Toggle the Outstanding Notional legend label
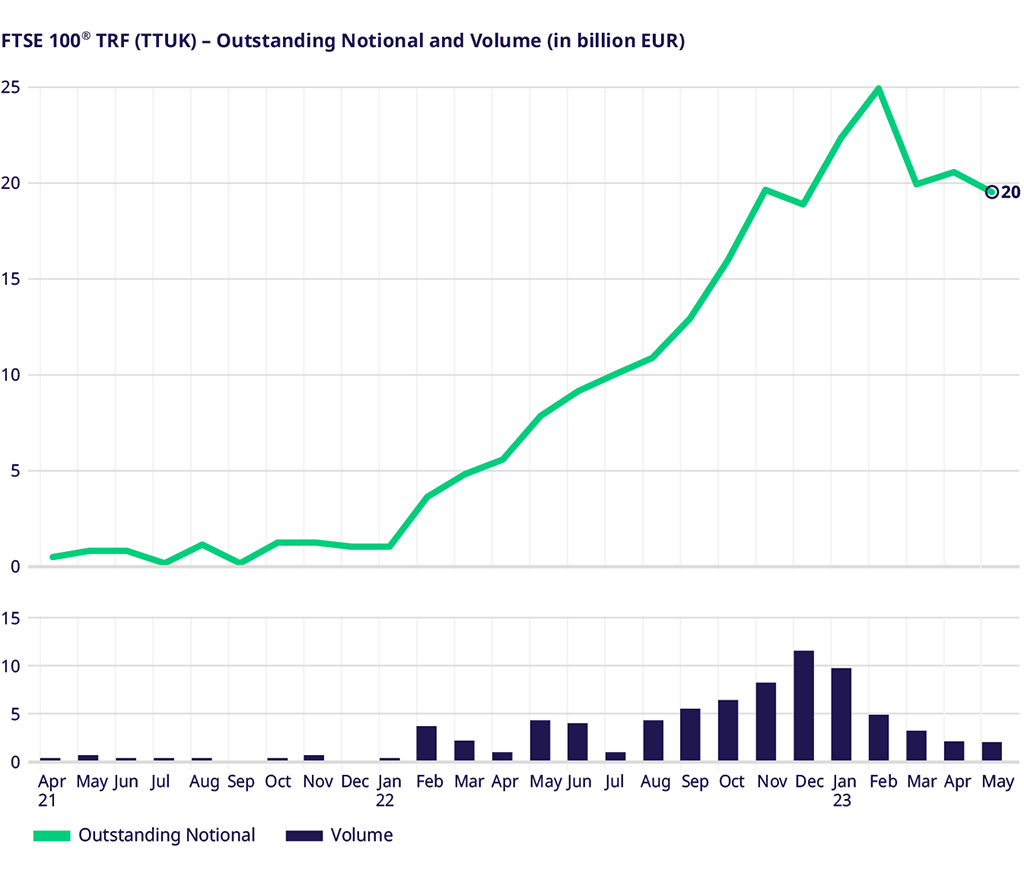 (167, 835)
